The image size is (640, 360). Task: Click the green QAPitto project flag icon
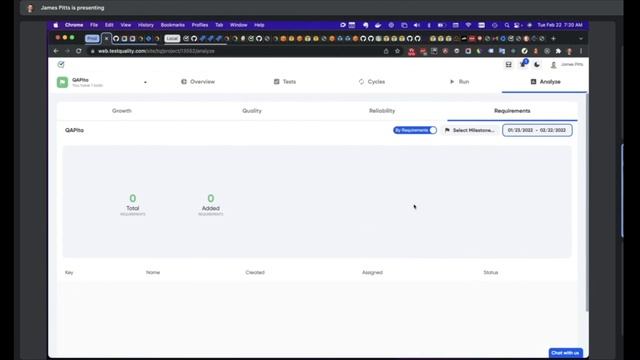click(62, 82)
